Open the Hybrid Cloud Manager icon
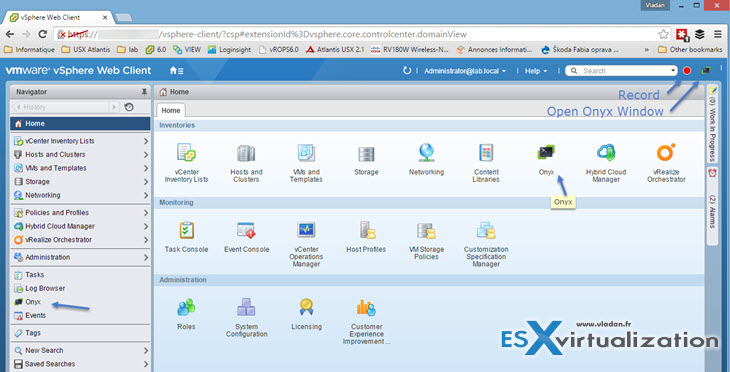 coord(606,153)
